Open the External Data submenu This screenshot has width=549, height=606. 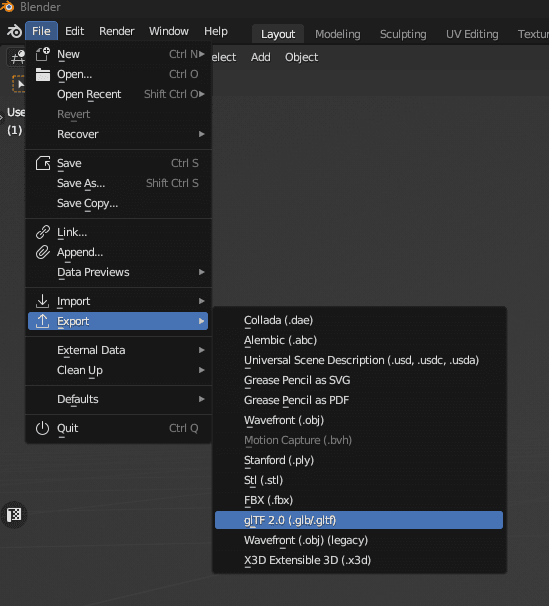[118, 350]
